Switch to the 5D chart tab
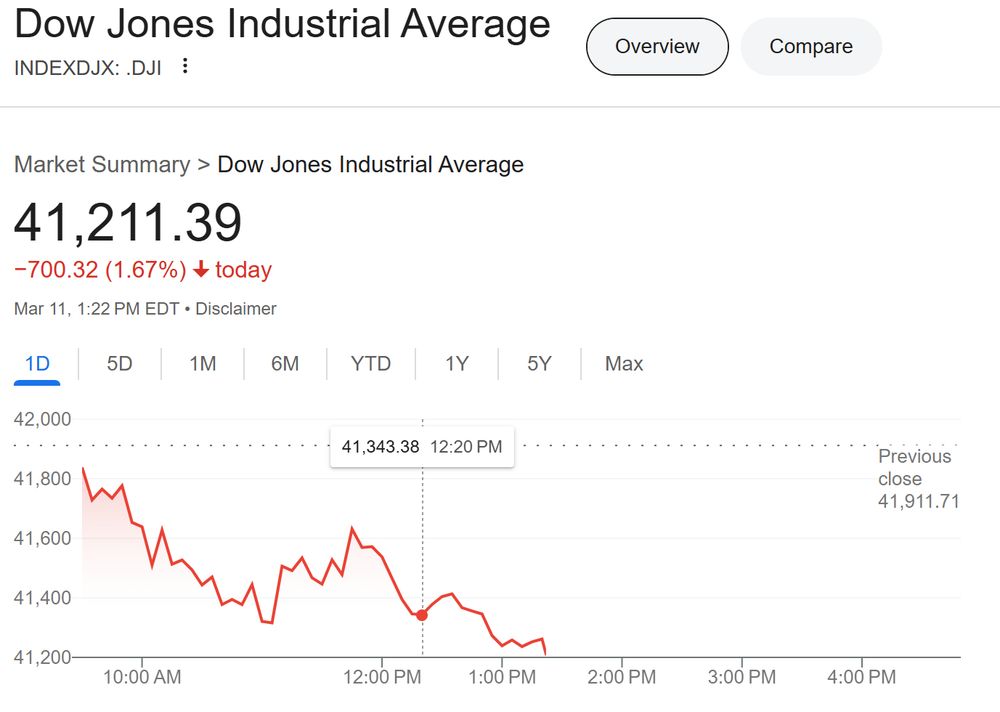The width and height of the screenshot is (1000, 712). click(119, 364)
